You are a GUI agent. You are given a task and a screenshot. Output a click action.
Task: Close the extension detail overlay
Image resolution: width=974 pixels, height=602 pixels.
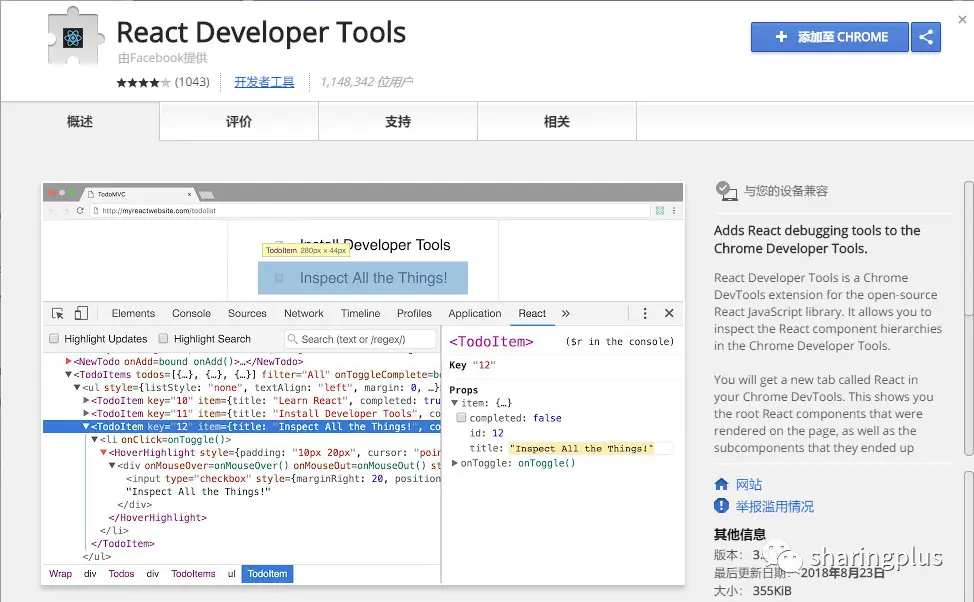tap(962, 19)
